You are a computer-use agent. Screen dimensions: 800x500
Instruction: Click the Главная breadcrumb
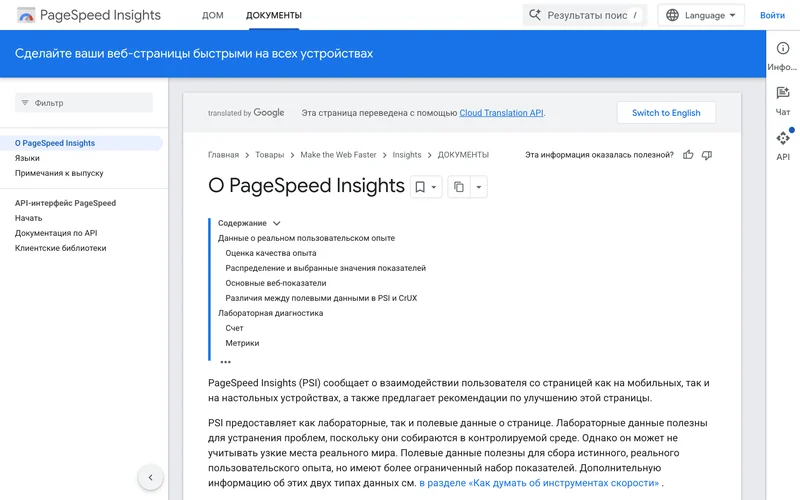pyautogui.click(x=223, y=155)
